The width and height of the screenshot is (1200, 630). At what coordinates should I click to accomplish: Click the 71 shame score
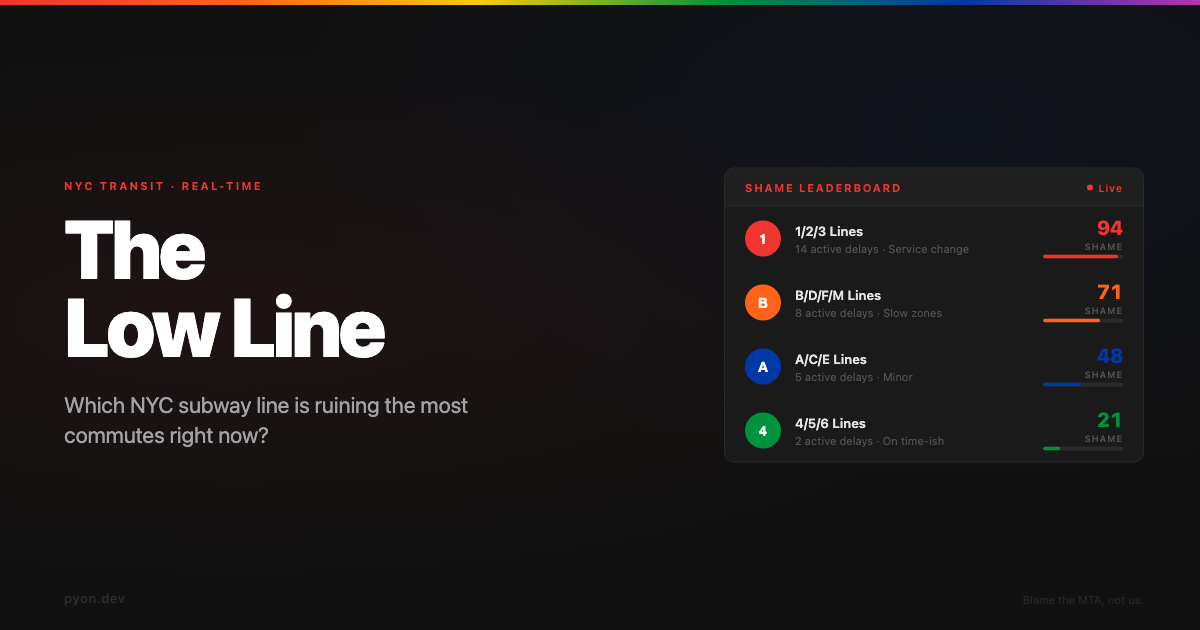click(x=1109, y=292)
